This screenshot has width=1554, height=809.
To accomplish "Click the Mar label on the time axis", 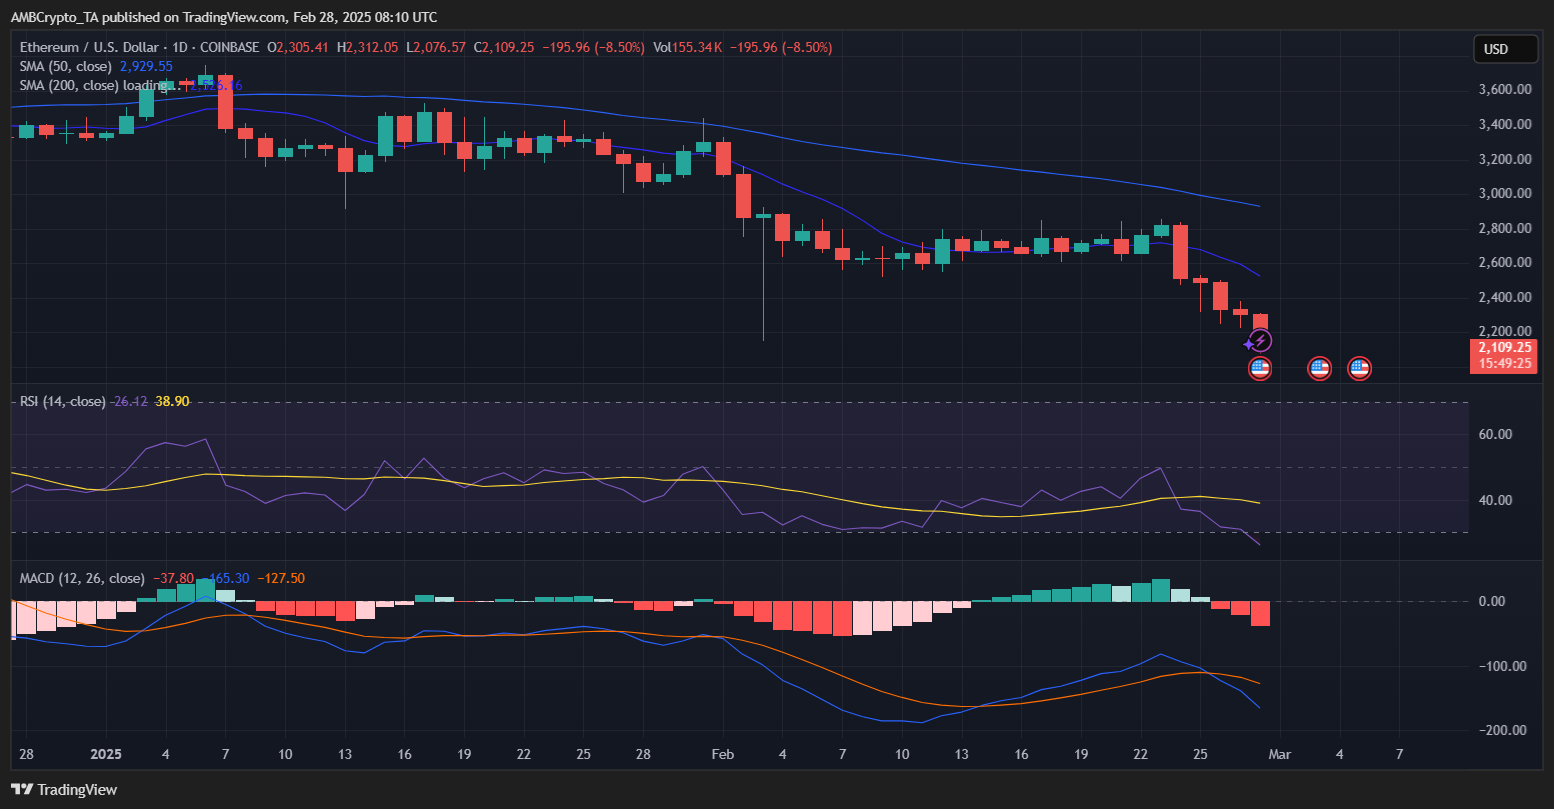I will (1281, 754).
